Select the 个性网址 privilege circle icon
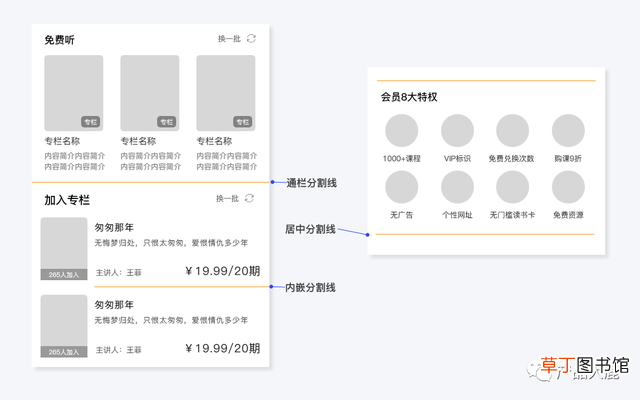The width and height of the screenshot is (640, 400). pyautogui.click(x=457, y=187)
